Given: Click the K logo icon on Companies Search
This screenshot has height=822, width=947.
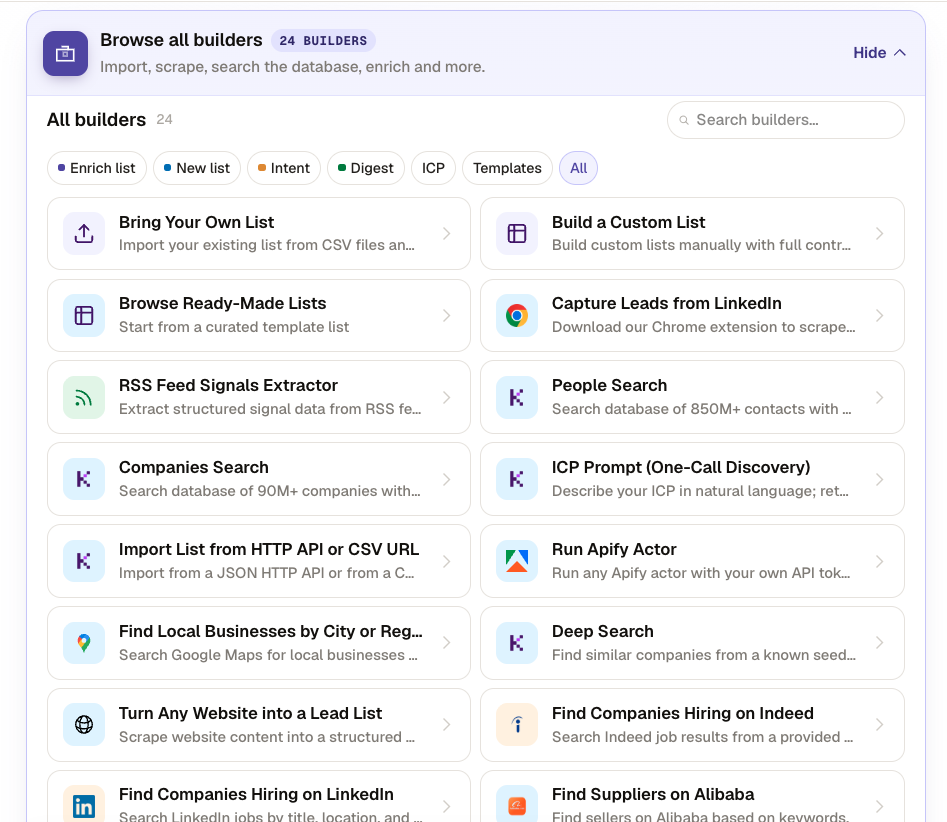Looking at the screenshot, I should (84, 480).
